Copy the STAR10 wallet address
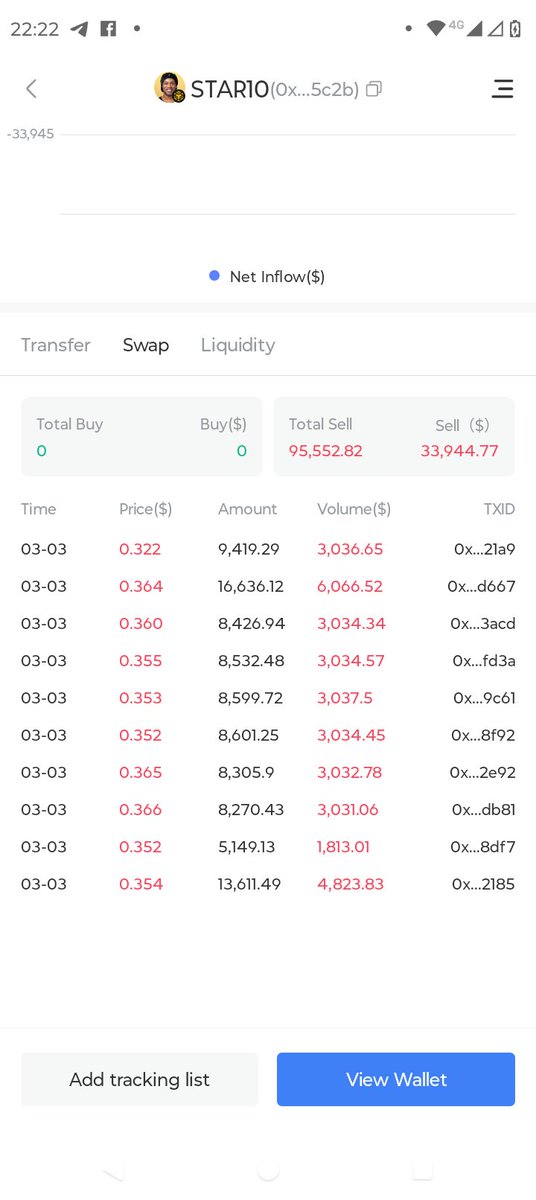This screenshot has width=536, height=1200. coord(374,89)
